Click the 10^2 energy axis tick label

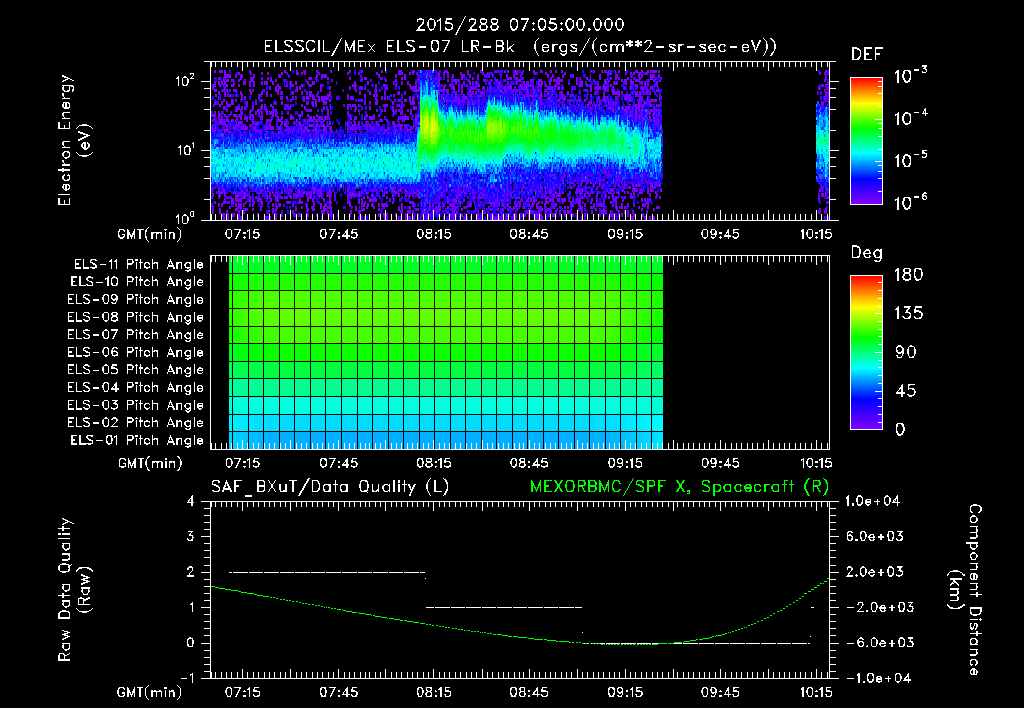(185, 81)
